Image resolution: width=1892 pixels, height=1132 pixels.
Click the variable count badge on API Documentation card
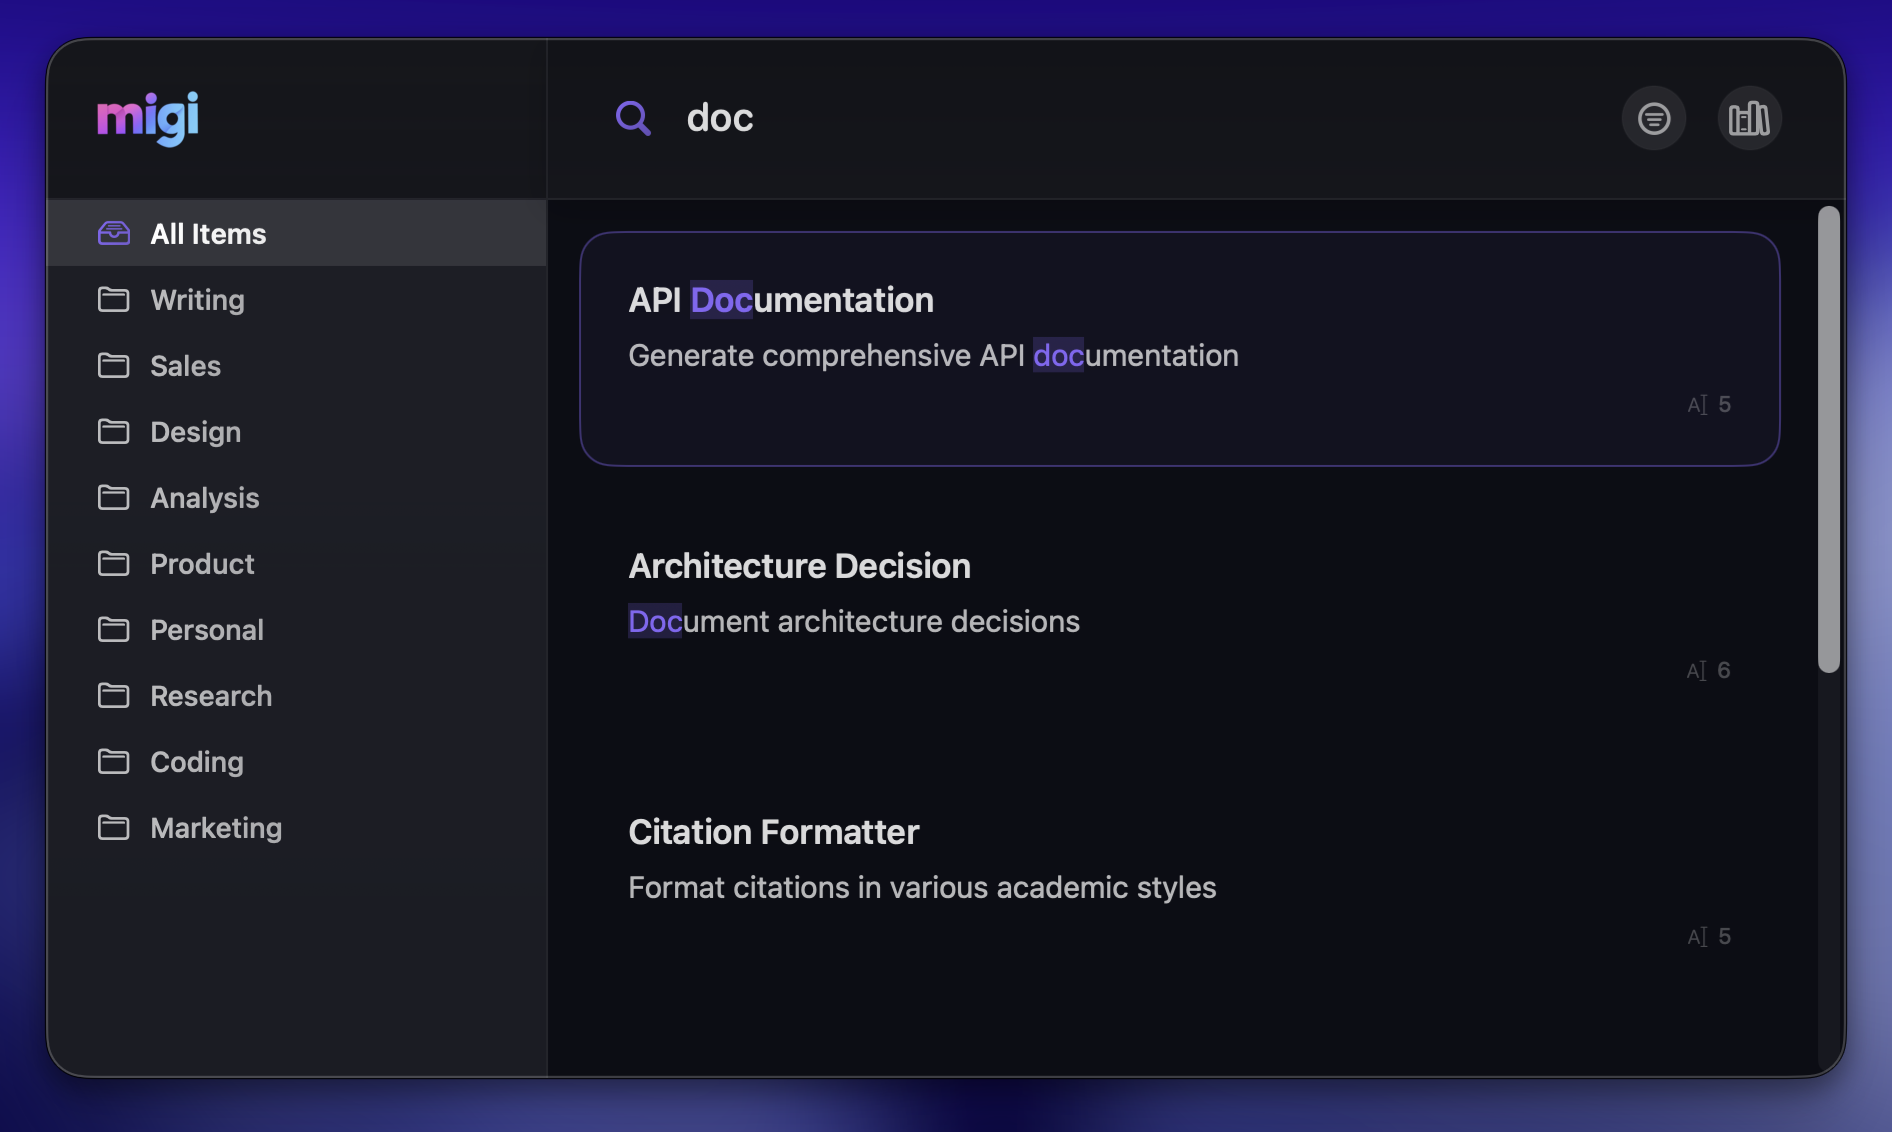(x=1708, y=404)
